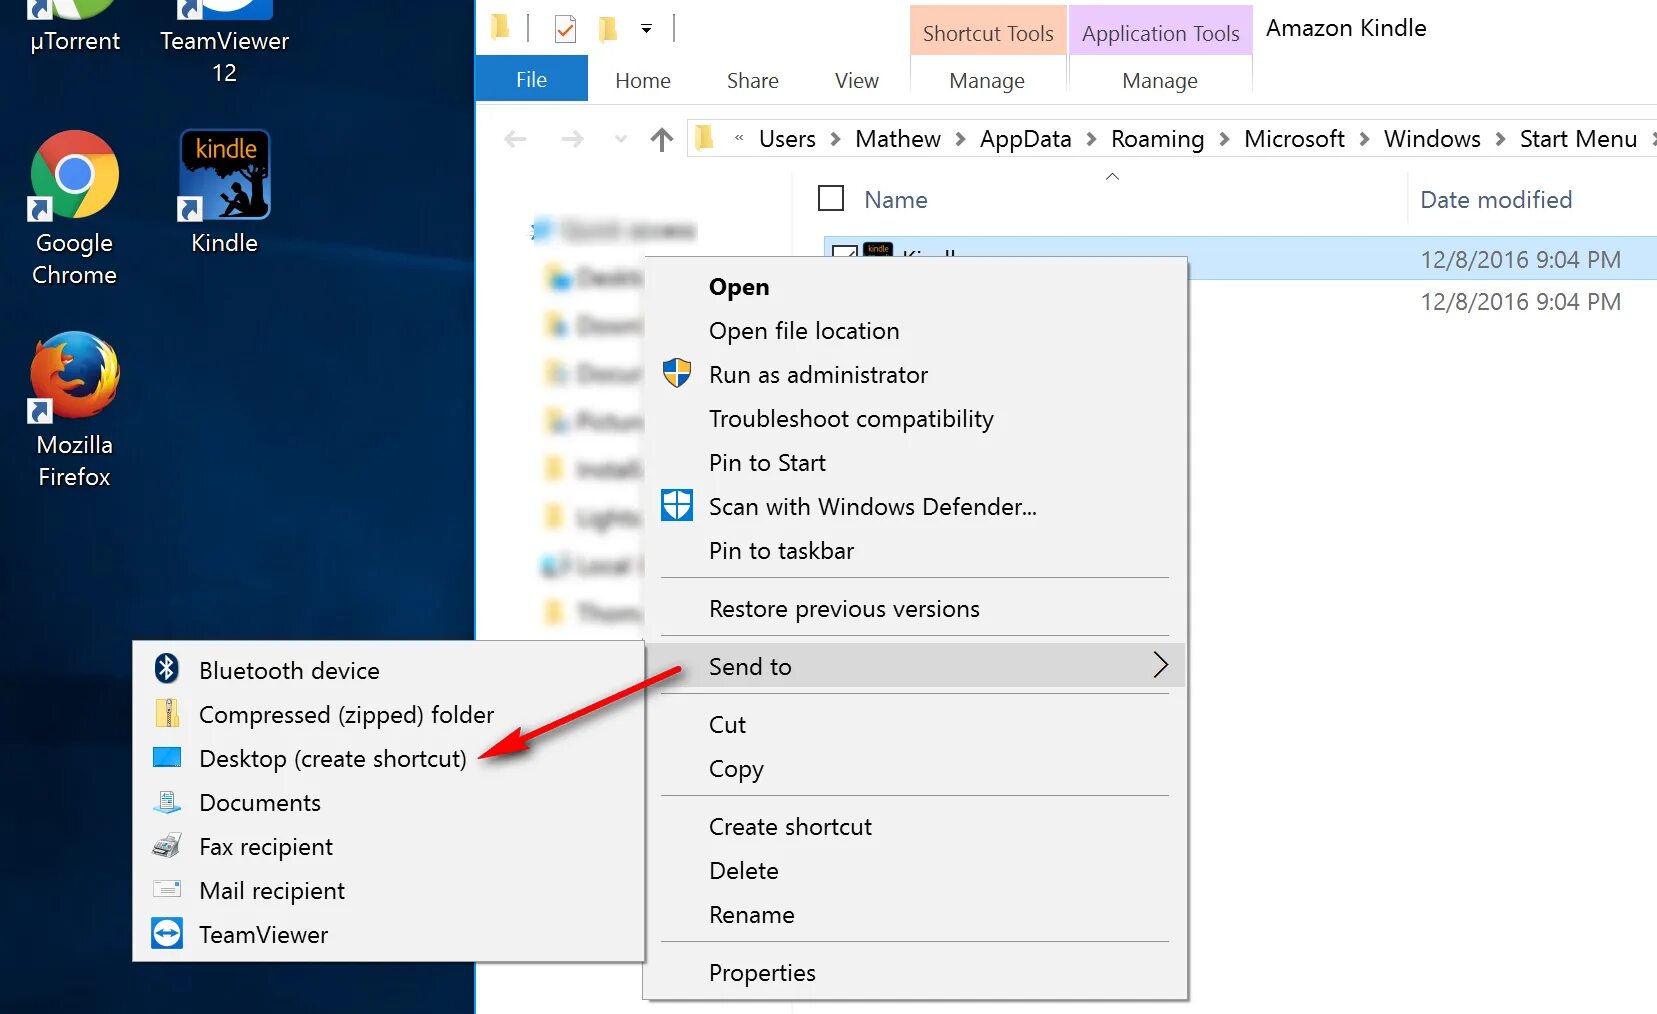
Task: Choose Open in the context menu
Action: [914, 287]
